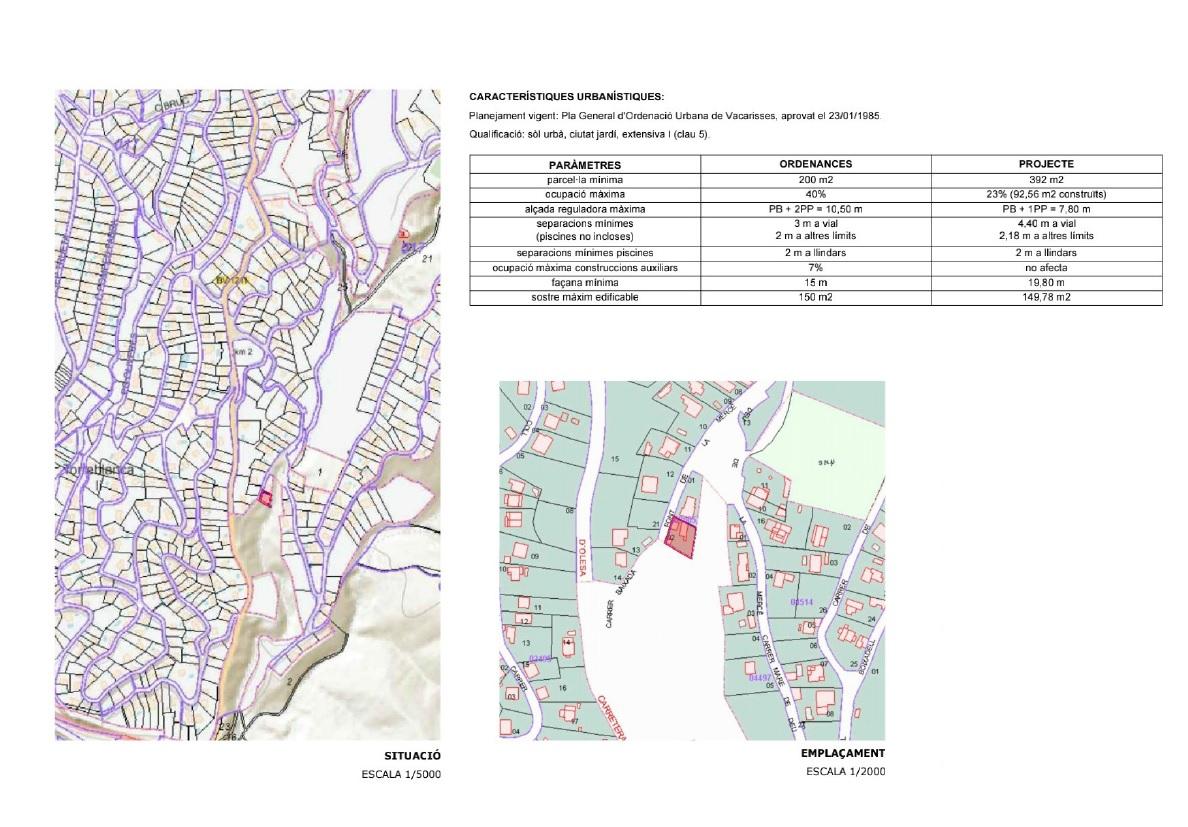The image size is (1188, 827).
Task: Select the PARÀMETRES column header
Action: [x=585, y=164]
